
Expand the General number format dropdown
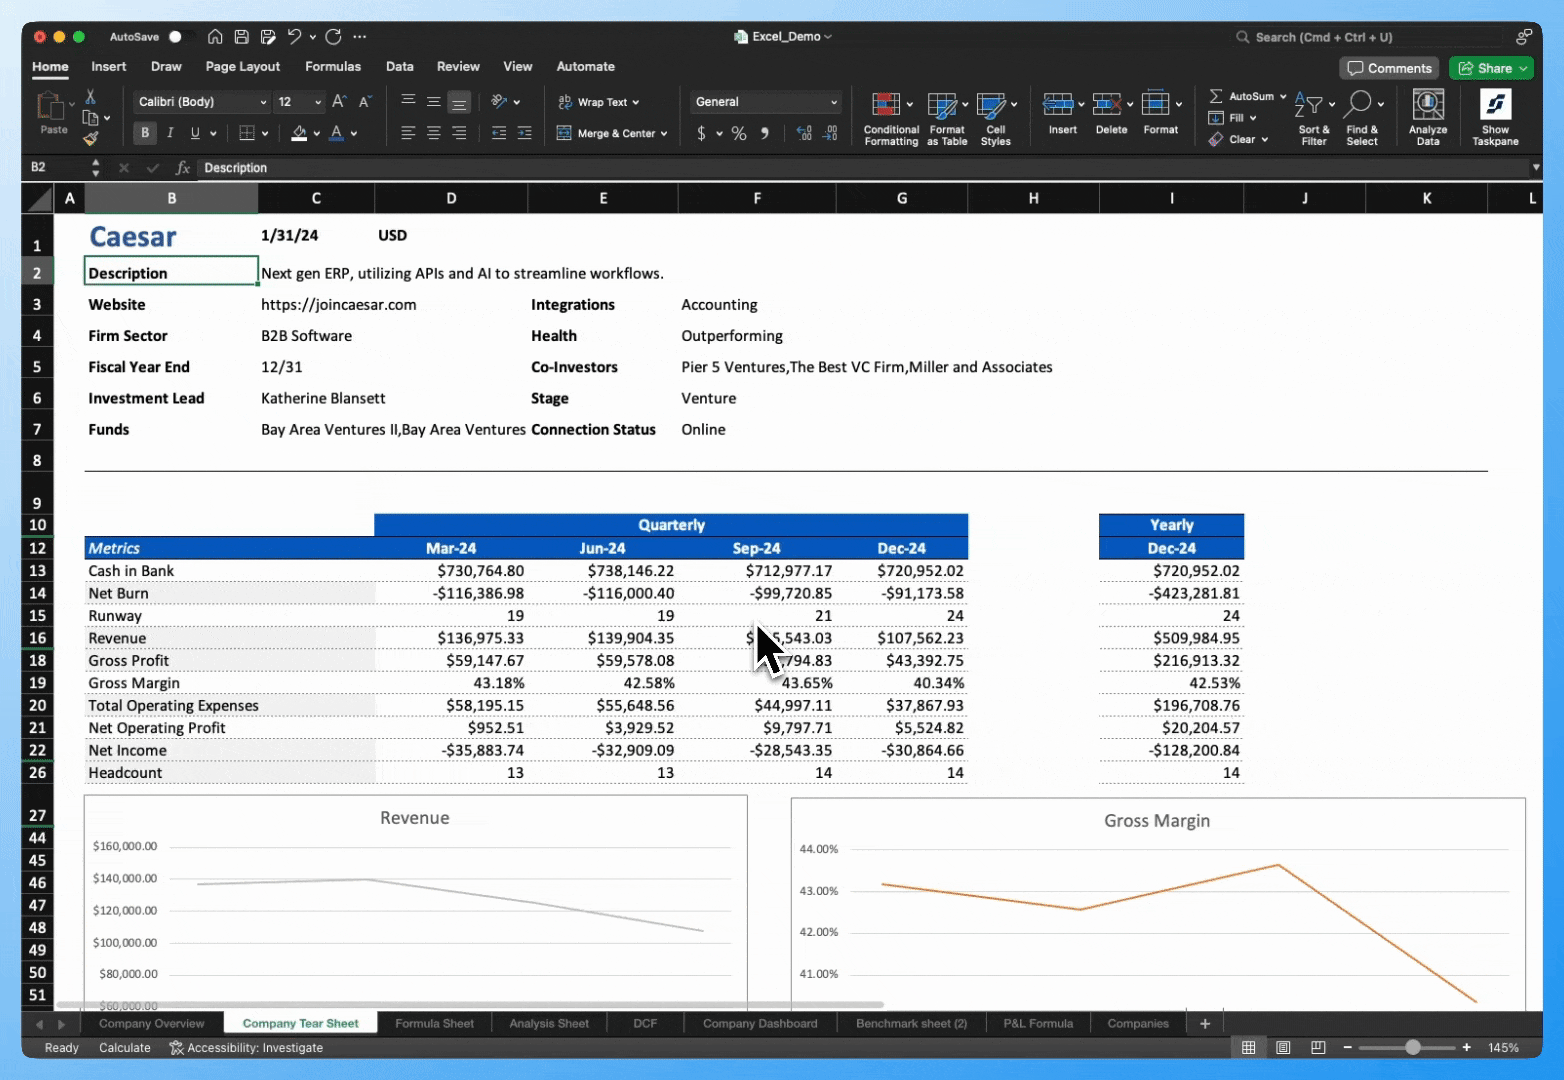(833, 102)
